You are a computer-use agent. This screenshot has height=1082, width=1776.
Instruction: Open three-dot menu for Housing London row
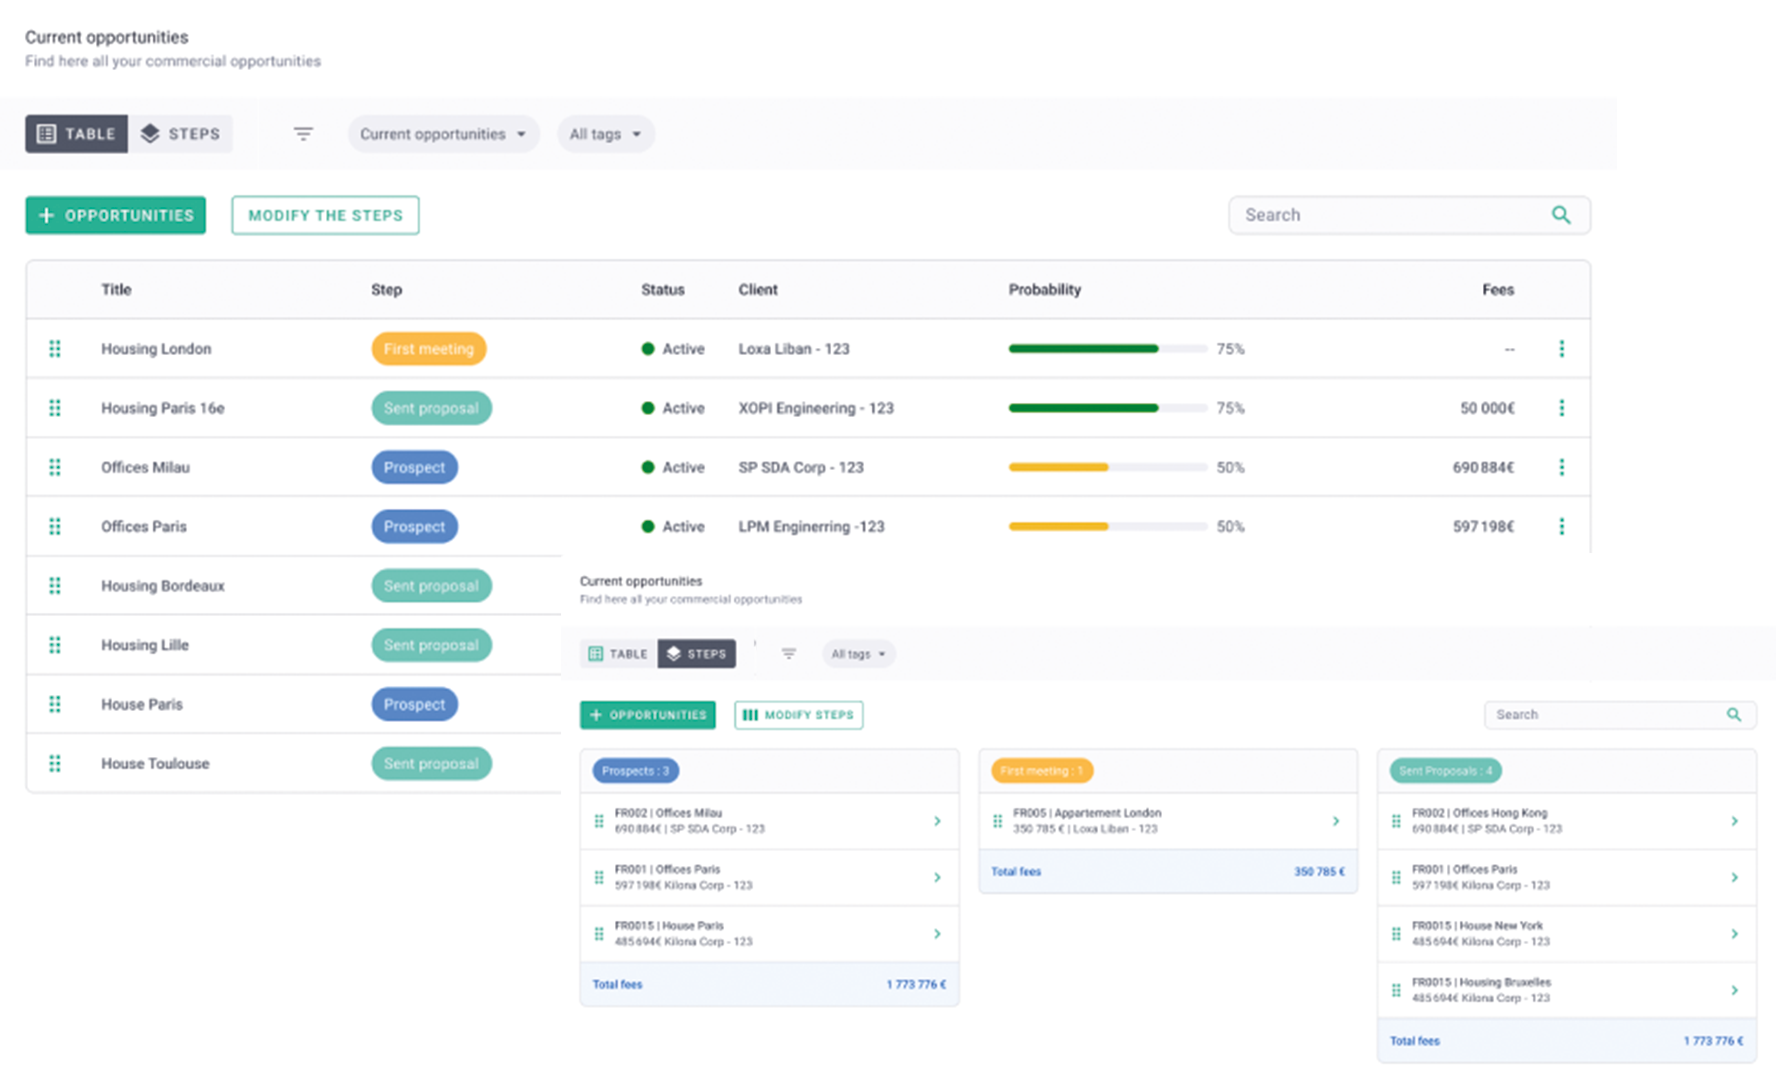point(1561,349)
